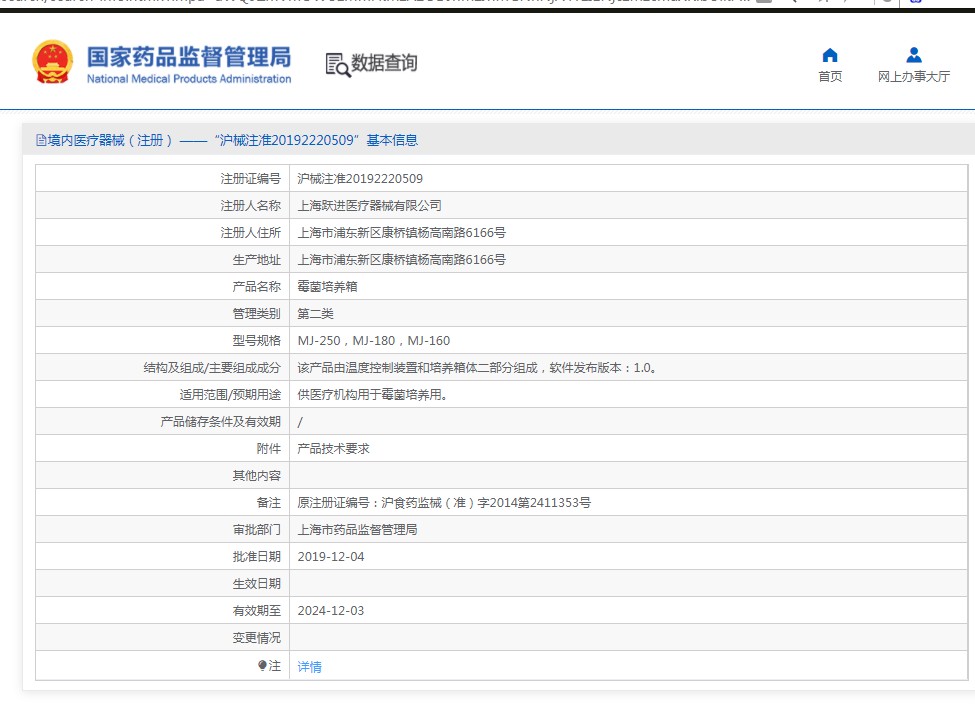The height and width of the screenshot is (711, 975).
Task: Select the 备注 original registration number text
Action: pos(444,503)
